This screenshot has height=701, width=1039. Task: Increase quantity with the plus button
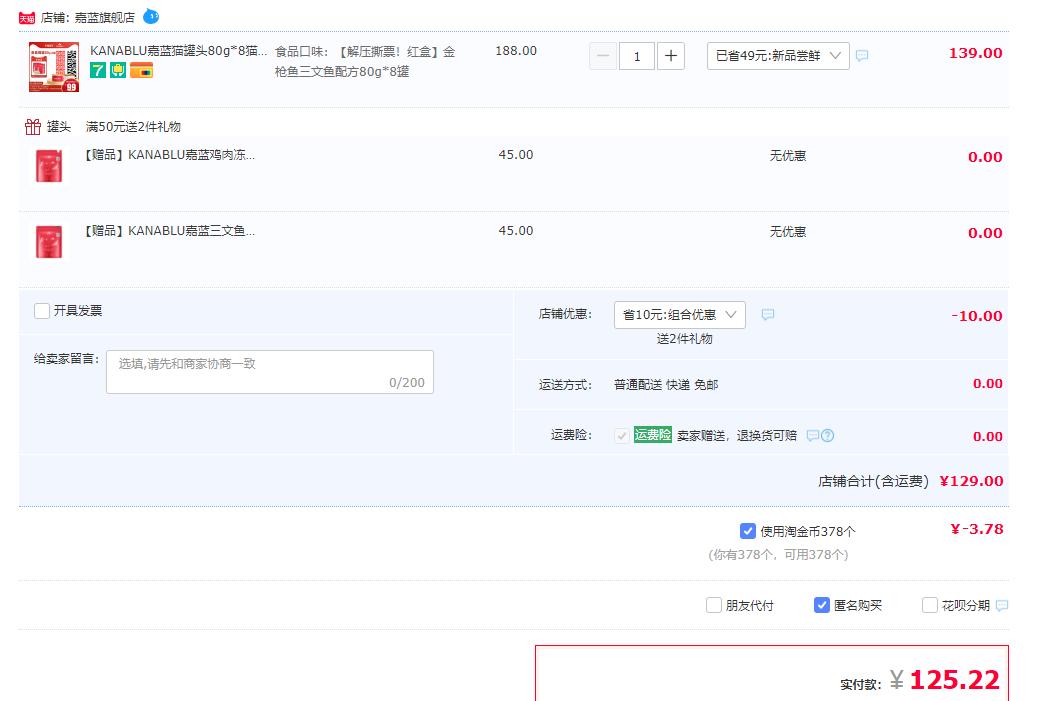coord(671,56)
